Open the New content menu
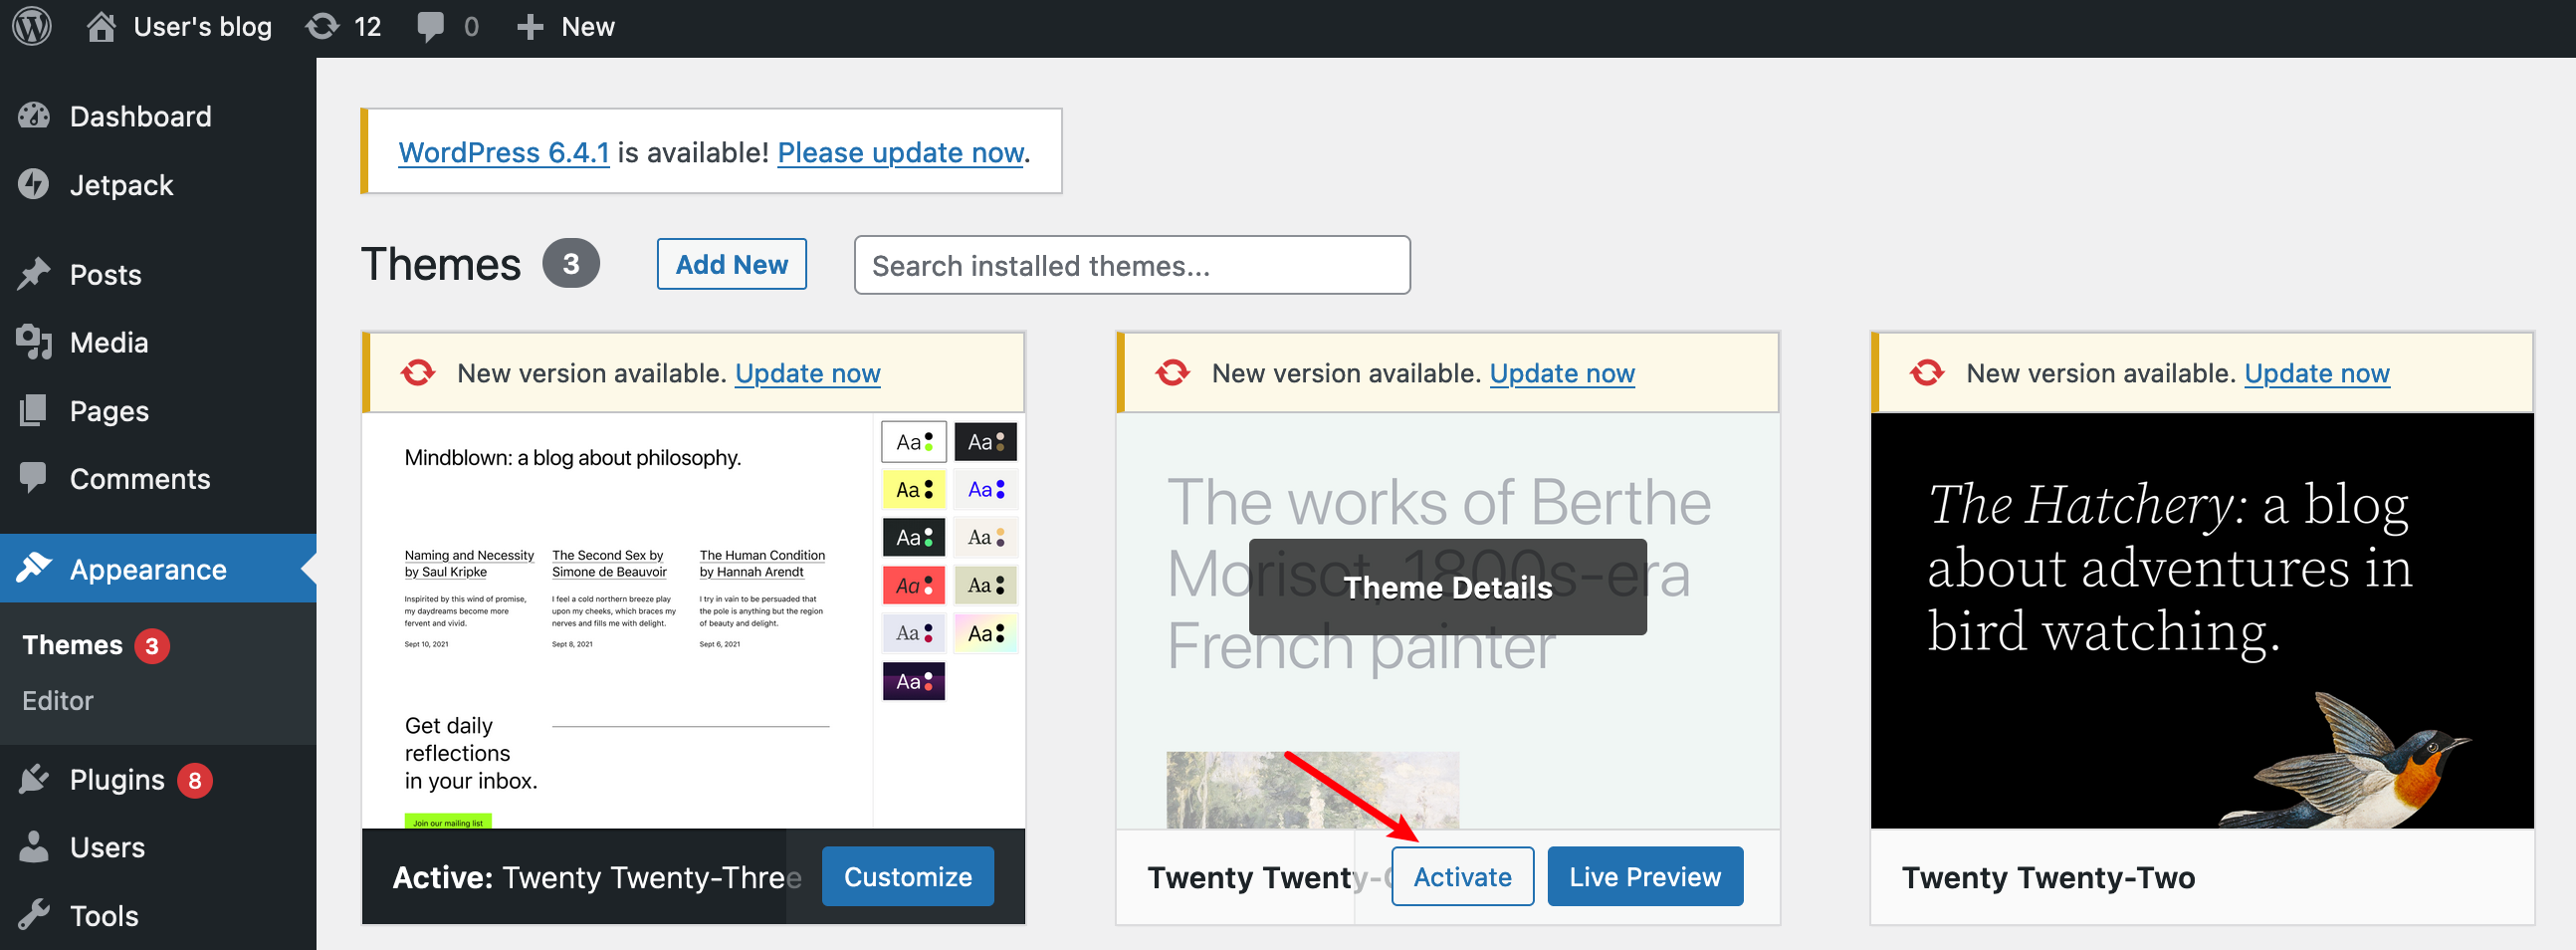Viewport: 2576px width, 950px height. point(566,27)
